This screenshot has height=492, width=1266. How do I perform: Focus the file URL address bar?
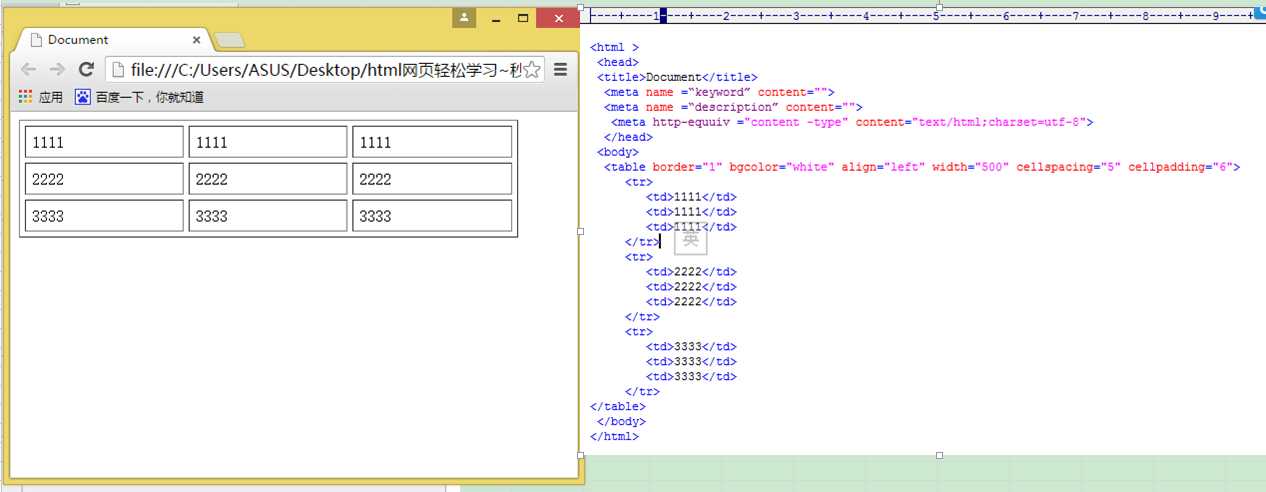pos(325,69)
